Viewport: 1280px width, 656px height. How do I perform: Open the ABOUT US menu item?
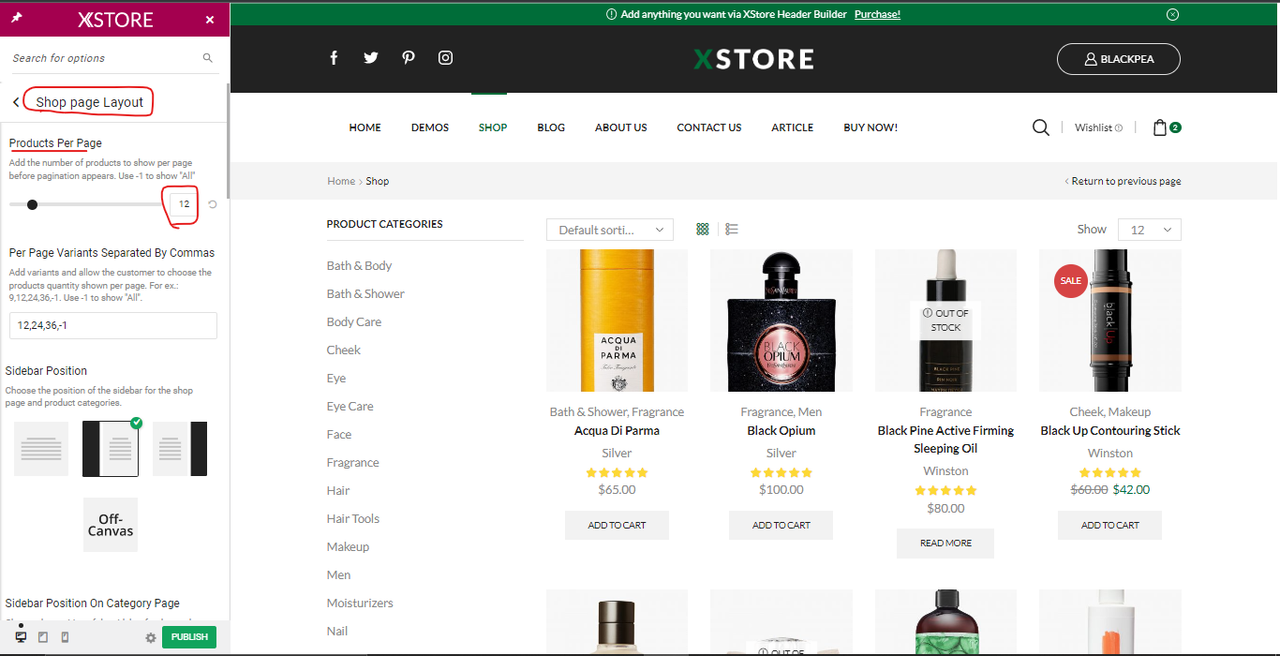click(621, 127)
